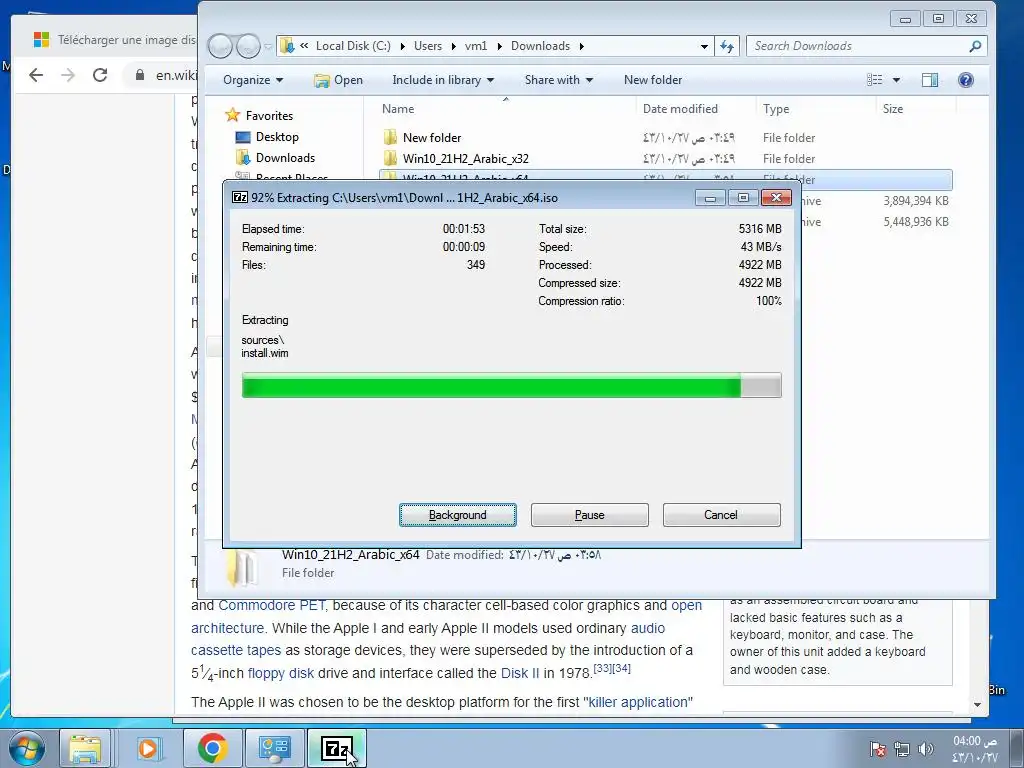The width and height of the screenshot is (1024, 768).
Task: Click Local Disk (C:) in address bar
Action: pyautogui.click(x=353, y=46)
